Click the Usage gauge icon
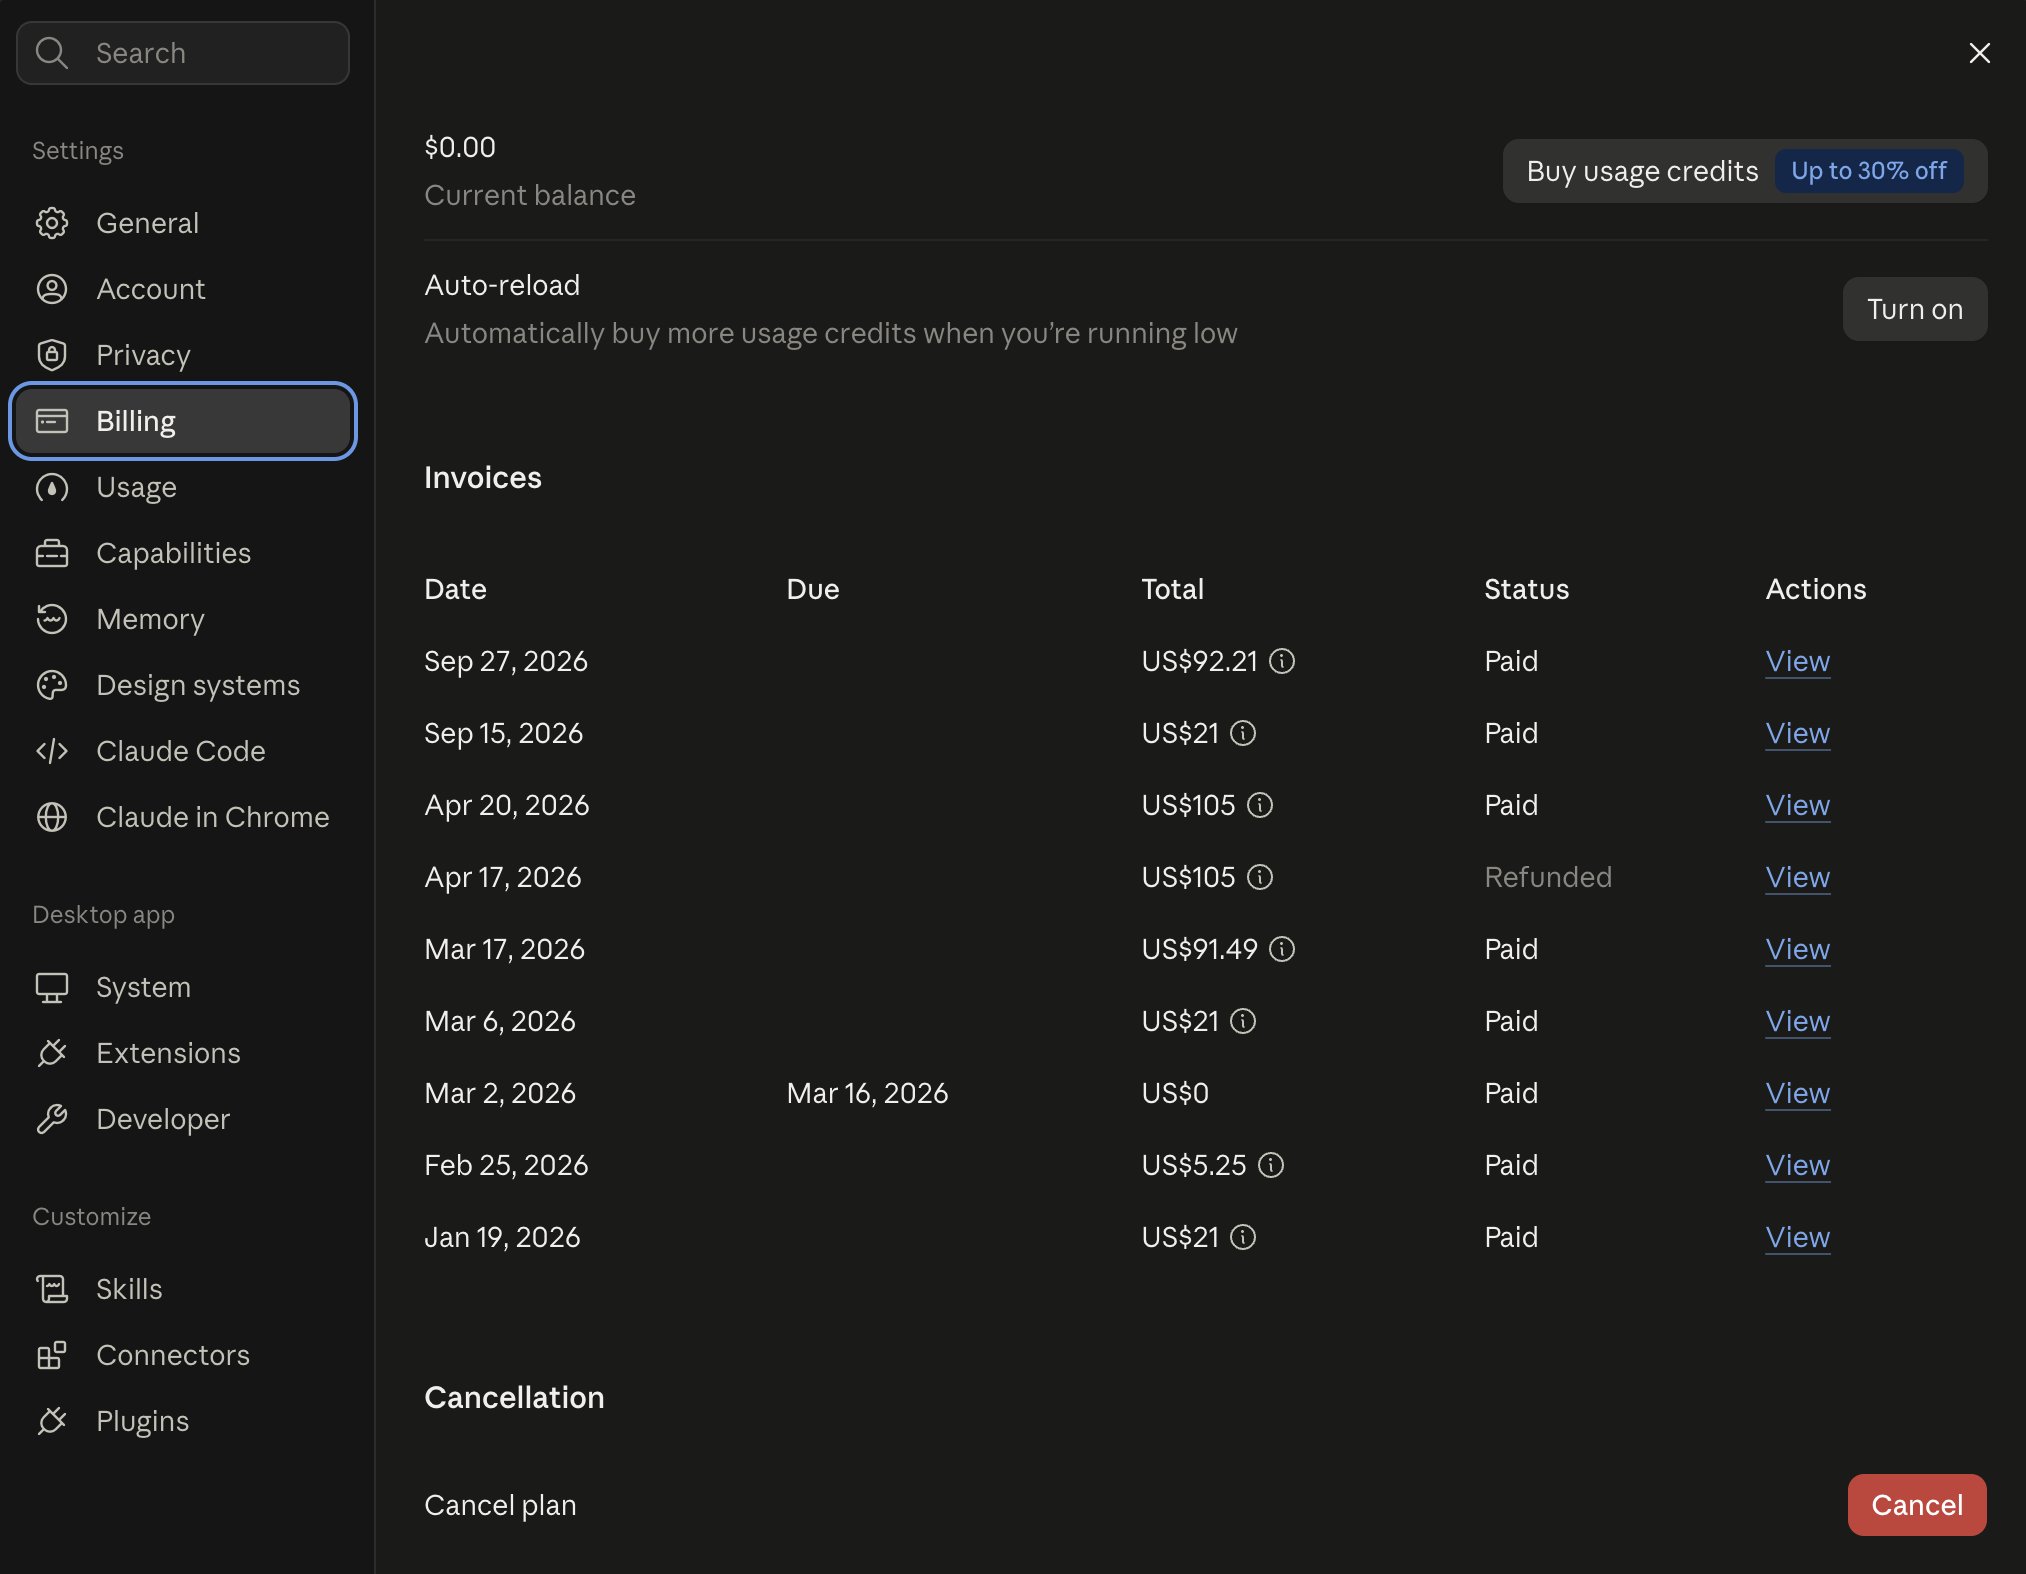2026x1574 pixels. click(x=52, y=487)
